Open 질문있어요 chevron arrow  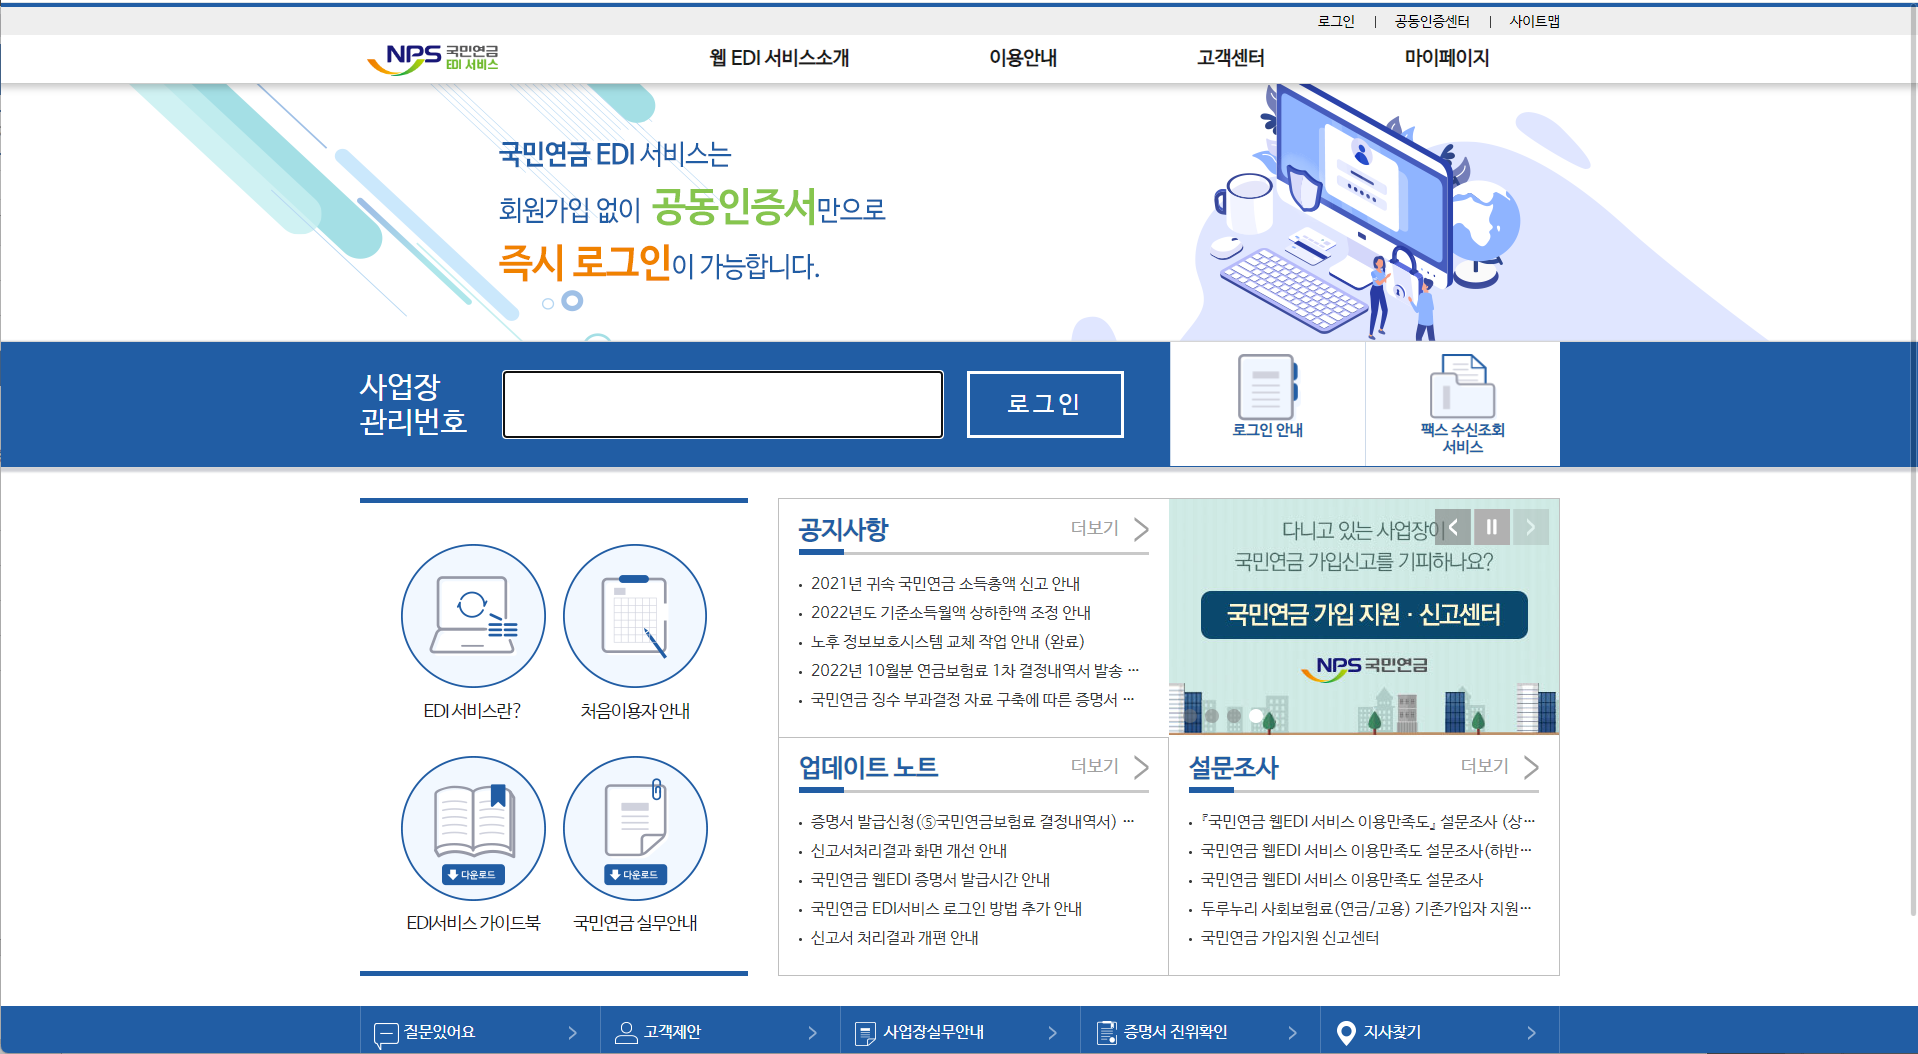tap(573, 1033)
